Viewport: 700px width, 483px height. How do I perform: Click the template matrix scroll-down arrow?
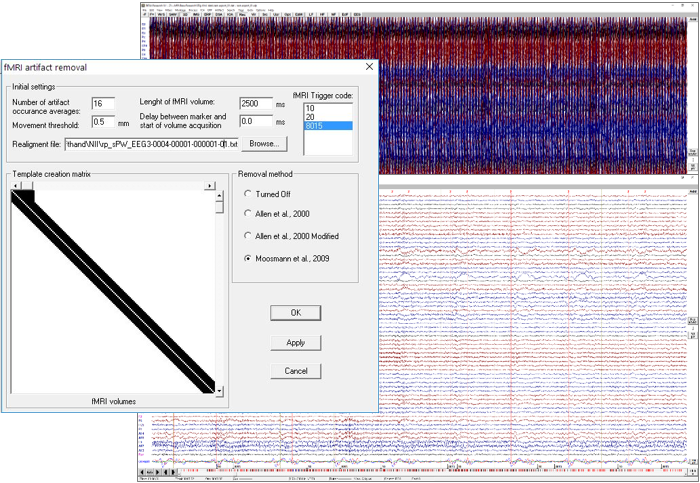[219, 391]
